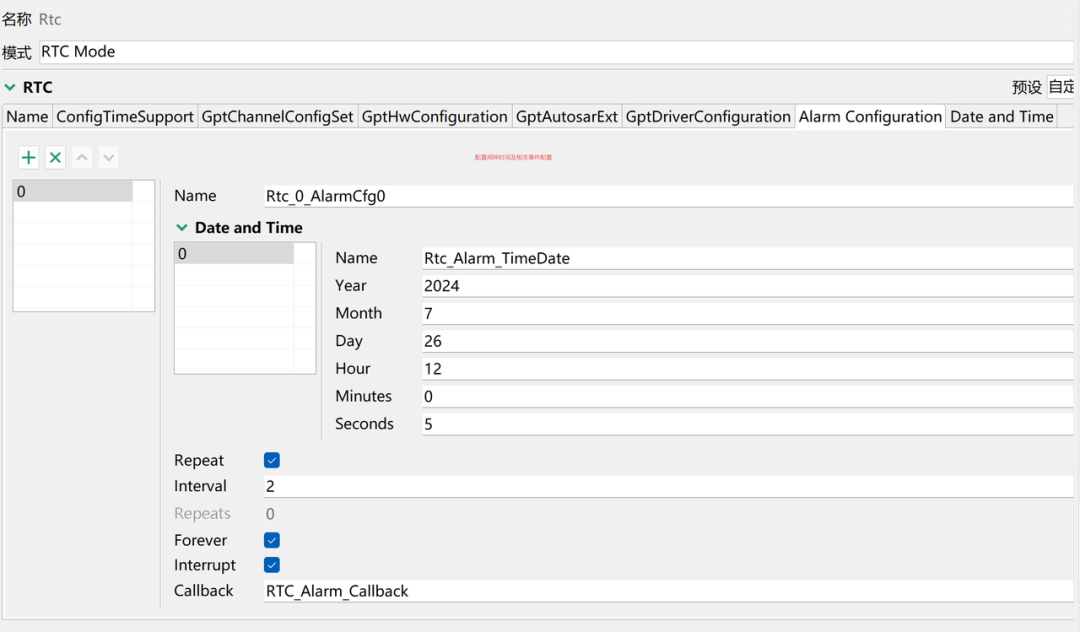Open the preset dropdown at top right
The width and height of the screenshot is (1080, 632).
1061,88
